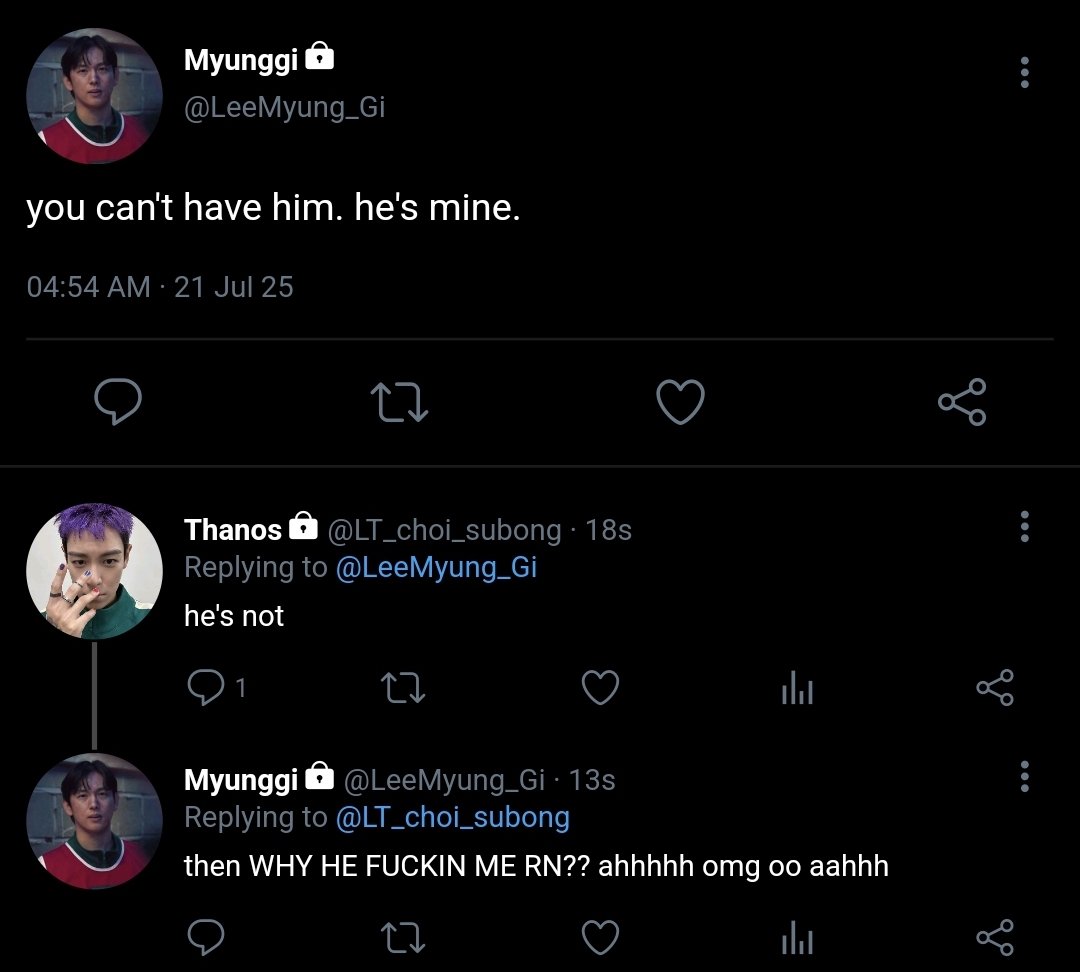
Task: Open the @LT_choi_subong mention link
Action: [453, 817]
